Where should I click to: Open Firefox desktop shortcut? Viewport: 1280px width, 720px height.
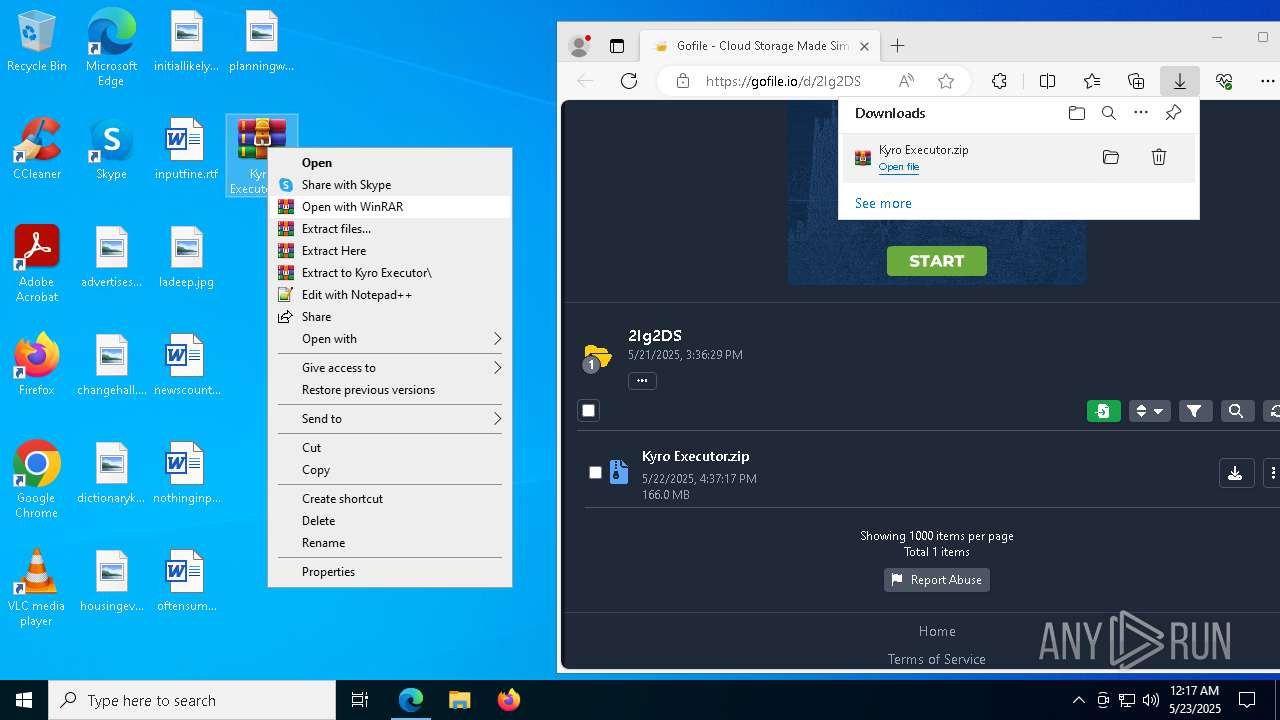[37, 365]
